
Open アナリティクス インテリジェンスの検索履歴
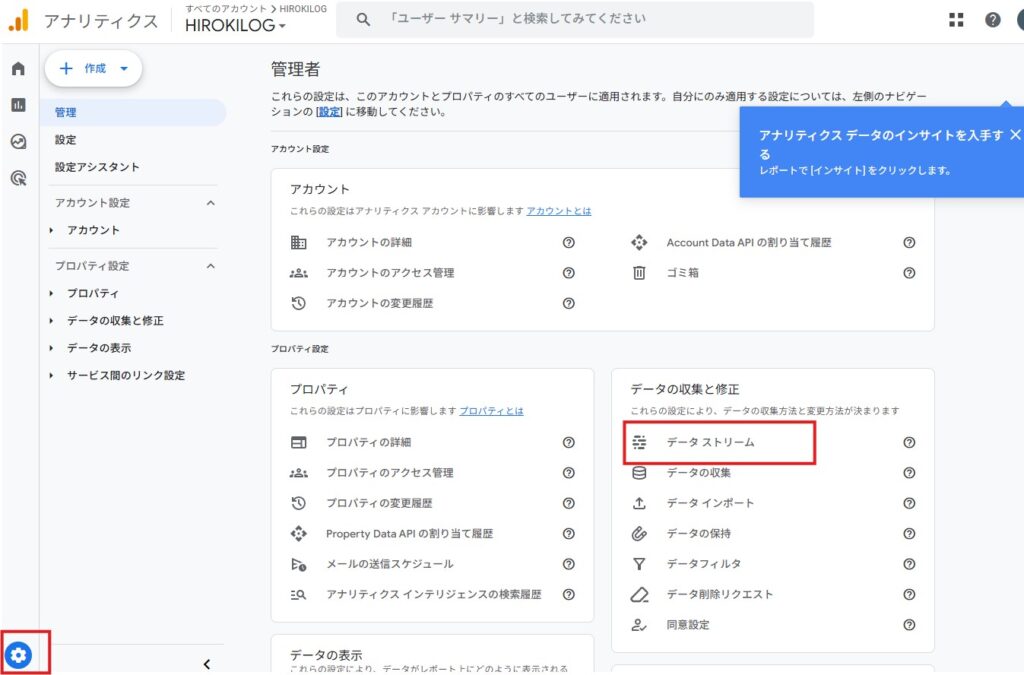coord(434,594)
